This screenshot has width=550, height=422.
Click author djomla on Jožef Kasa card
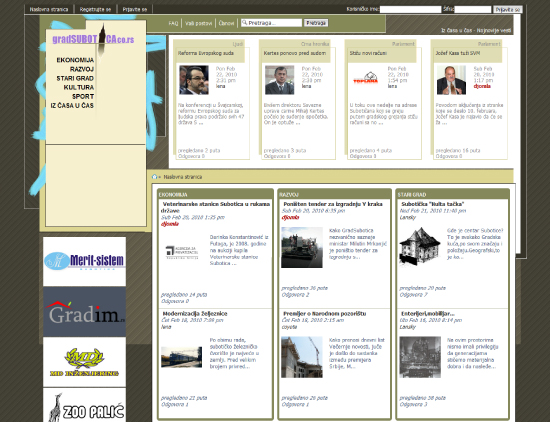point(482,86)
